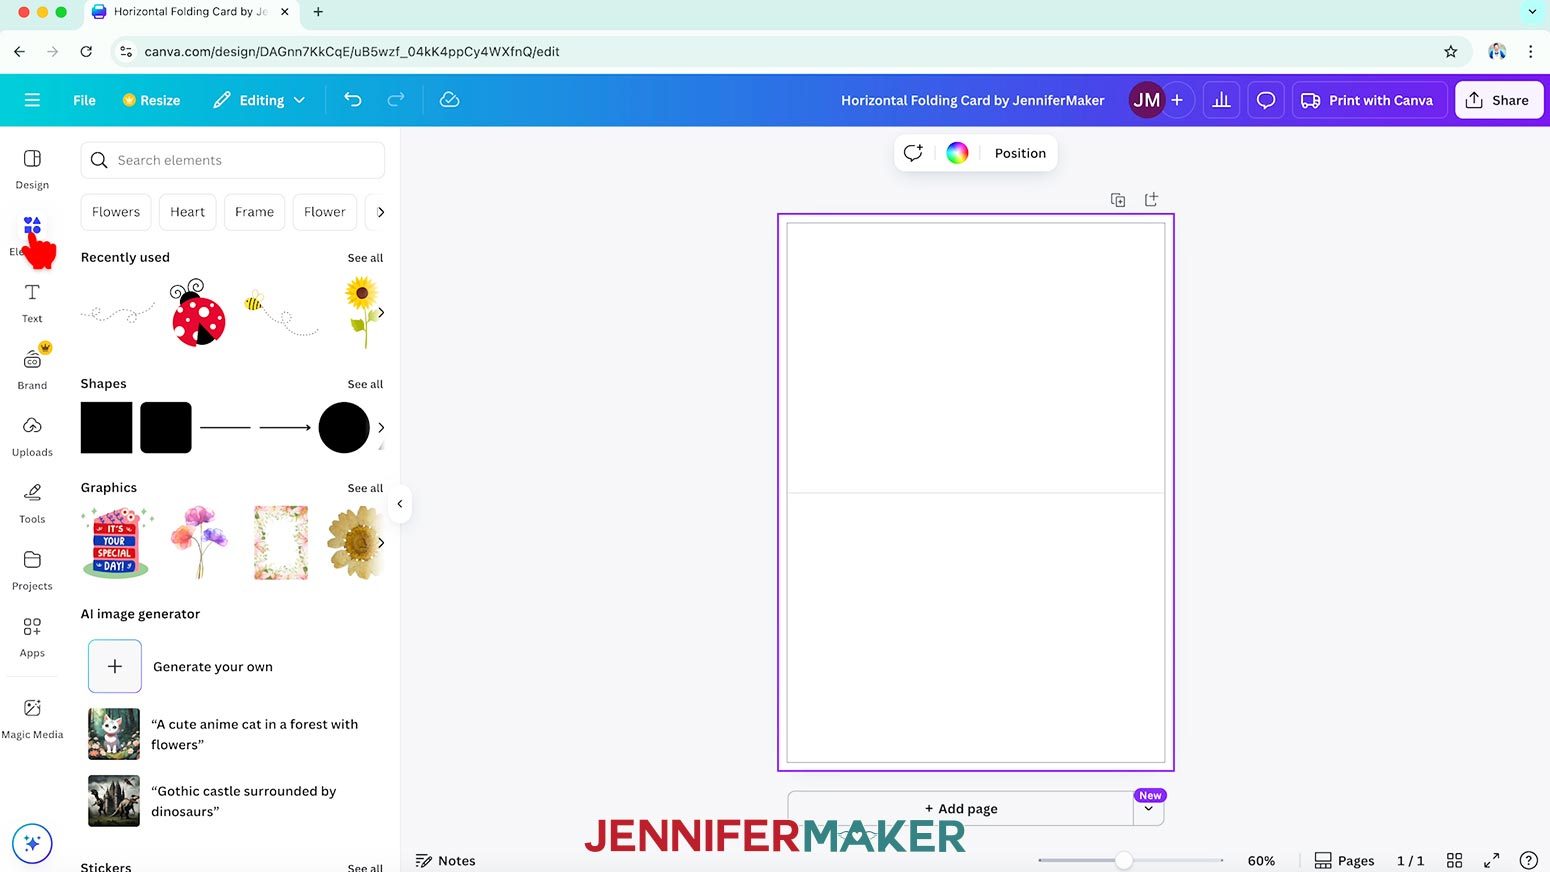
Task: Add the plain line shape
Action: [225, 428]
